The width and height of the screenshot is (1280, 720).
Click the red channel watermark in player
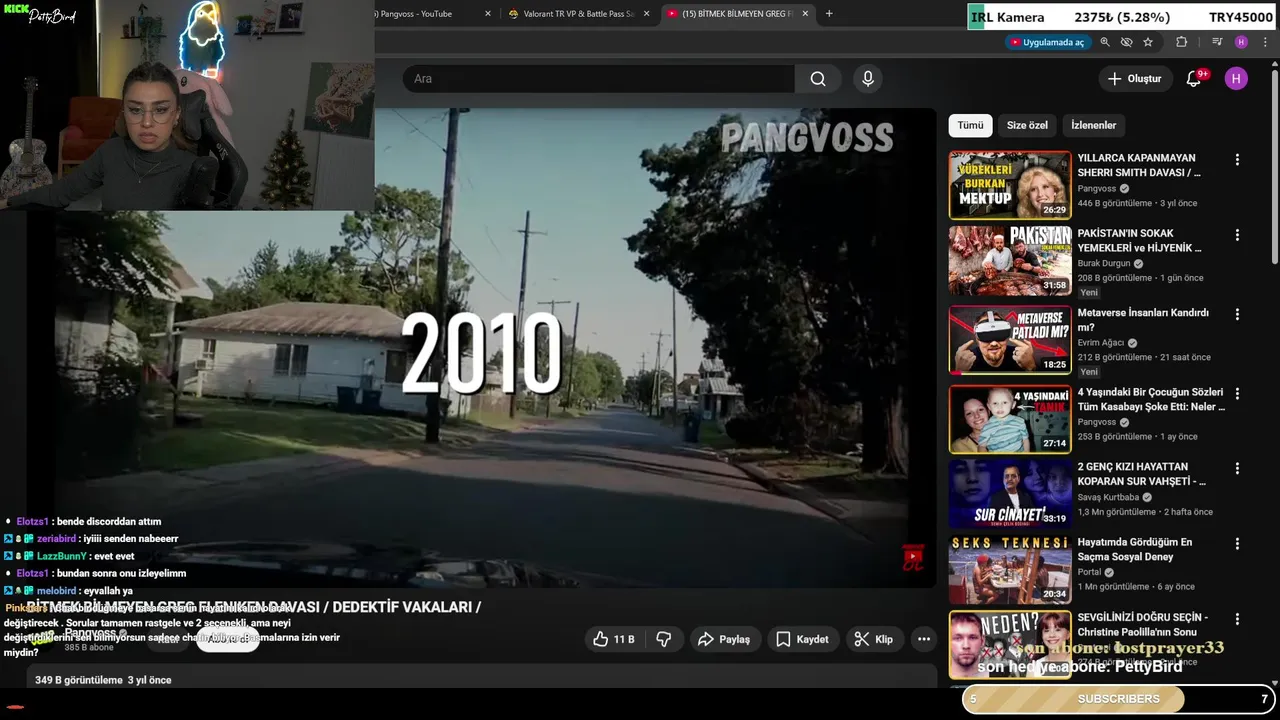pyautogui.click(x=913, y=557)
